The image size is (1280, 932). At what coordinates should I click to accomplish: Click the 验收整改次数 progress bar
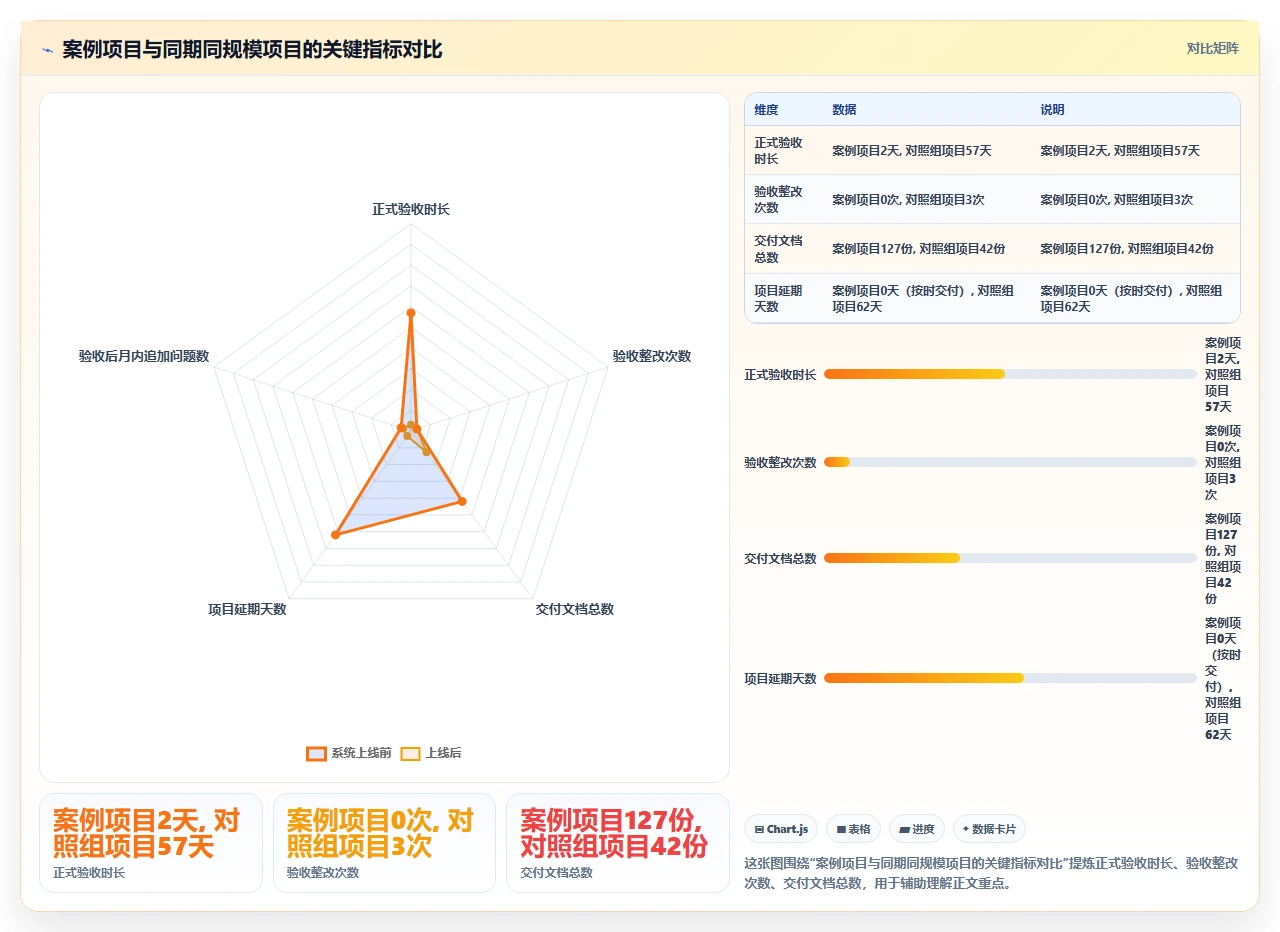(x=1010, y=462)
